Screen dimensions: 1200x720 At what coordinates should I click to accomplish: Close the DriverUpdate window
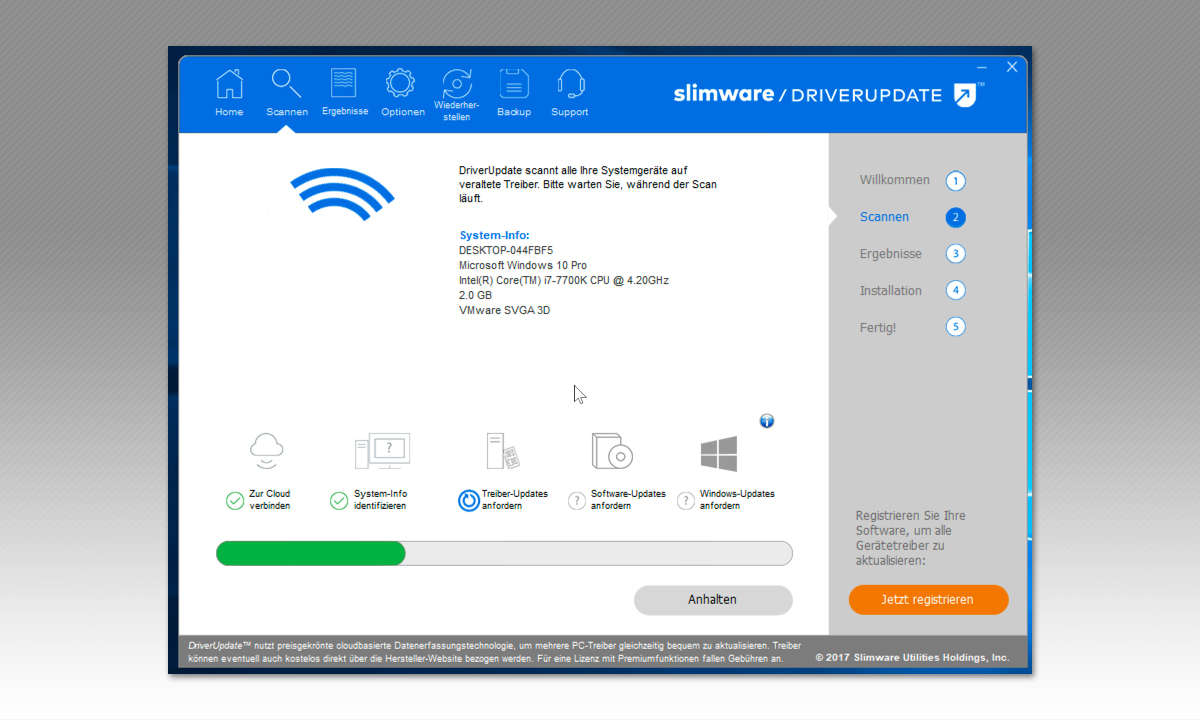click(1012, 67)
